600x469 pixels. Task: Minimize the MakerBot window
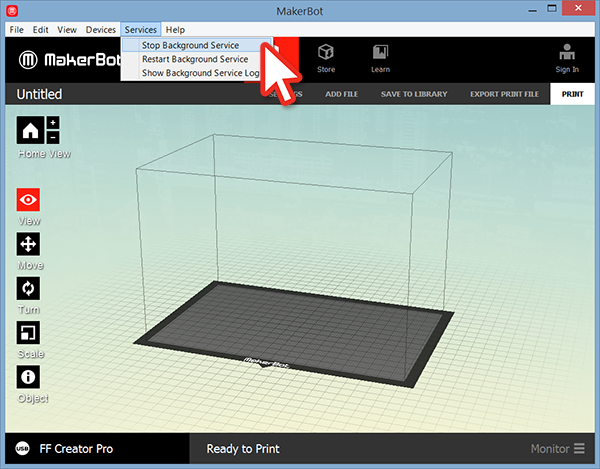[x=532, y=10]
